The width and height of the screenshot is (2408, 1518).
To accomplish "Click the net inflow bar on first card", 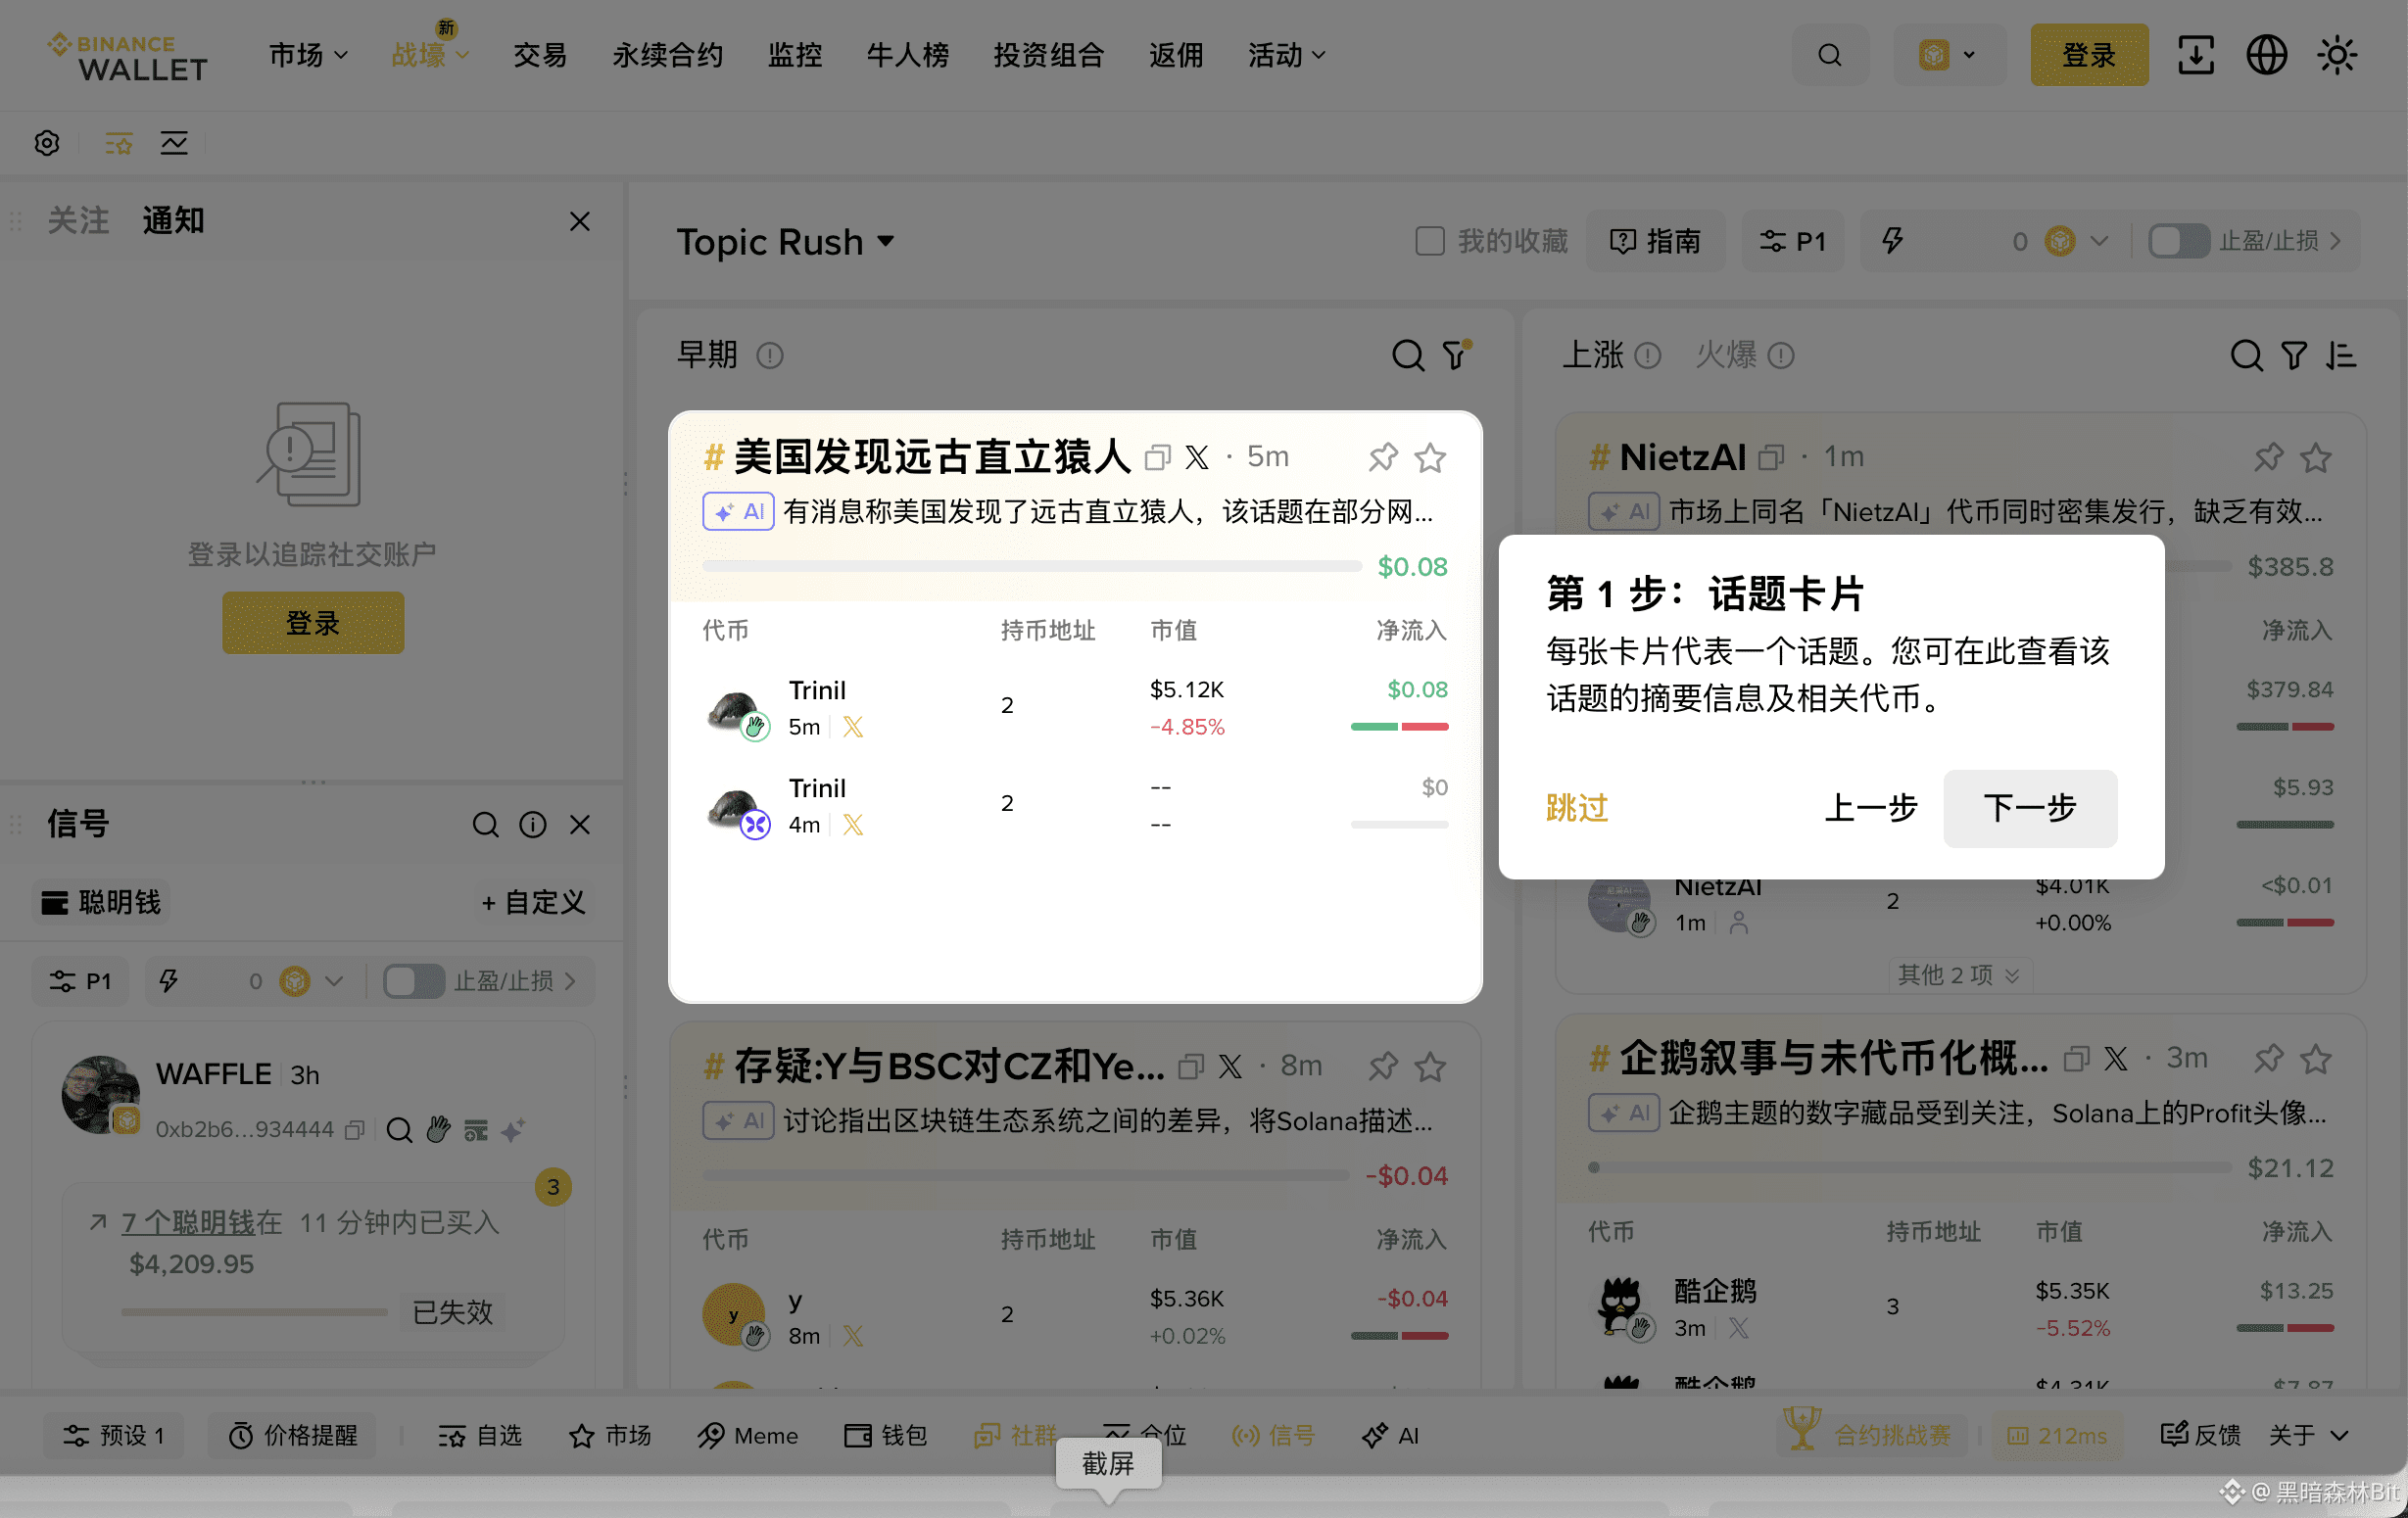I will tap(1031, 566).
